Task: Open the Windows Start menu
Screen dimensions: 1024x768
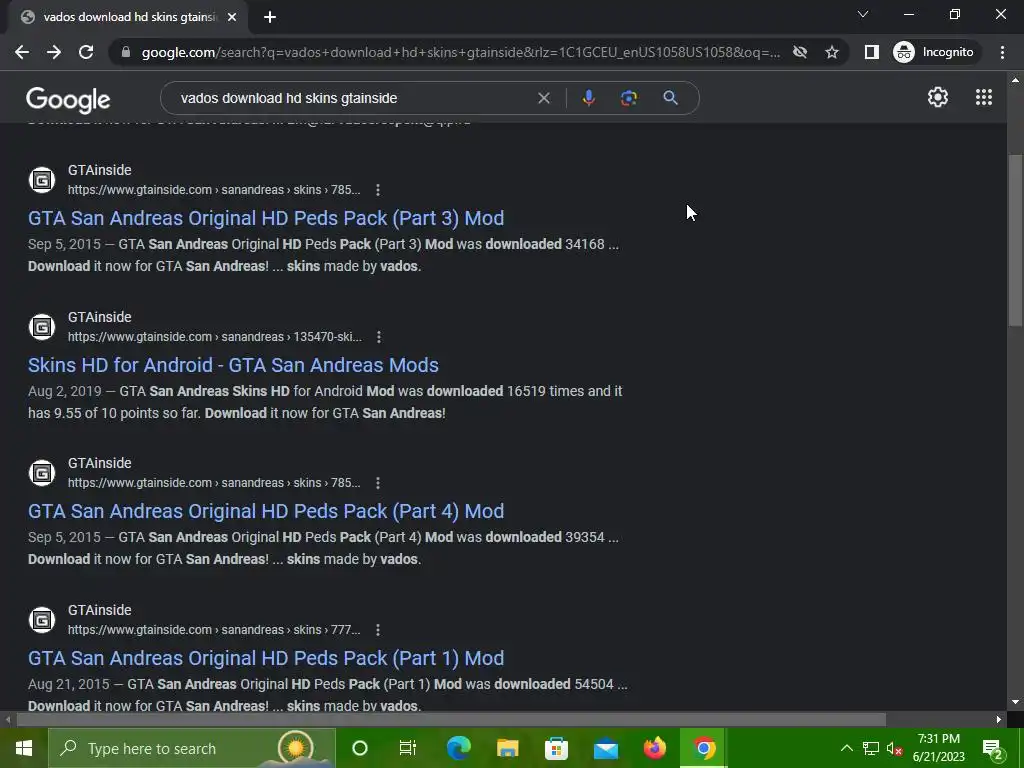Action: 24,748
